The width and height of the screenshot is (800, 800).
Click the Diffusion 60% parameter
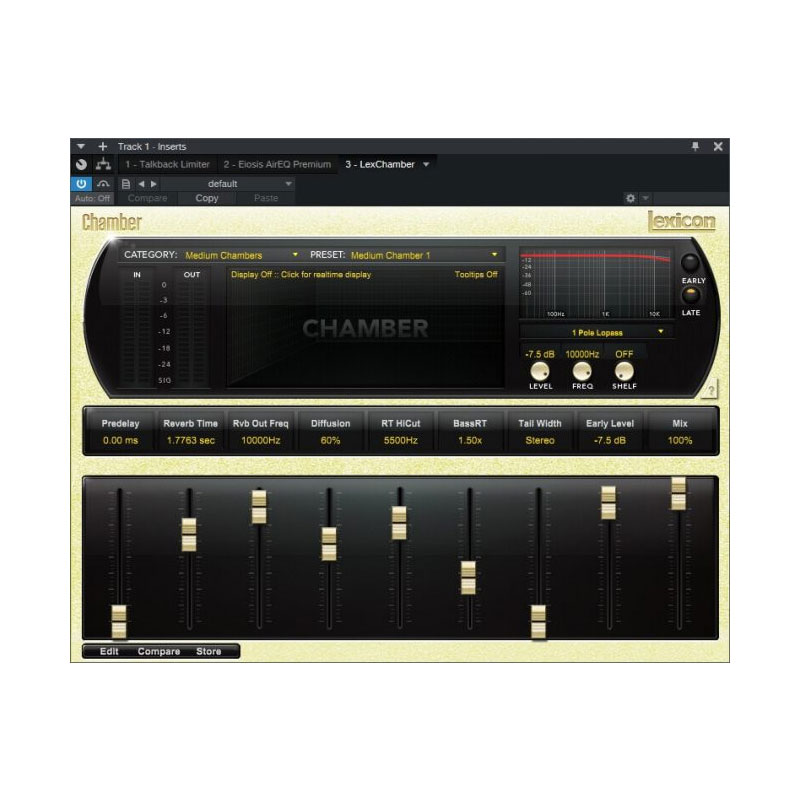pos(331,432)
